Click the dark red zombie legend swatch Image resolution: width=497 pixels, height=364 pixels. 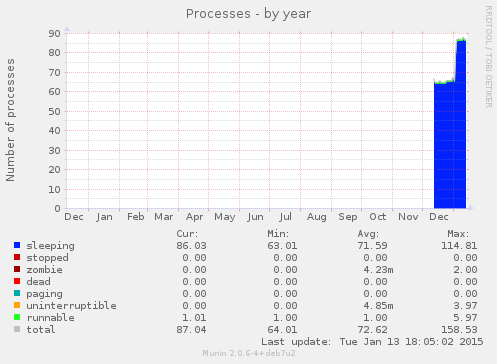pyautogui.click(x=17, y=269)
